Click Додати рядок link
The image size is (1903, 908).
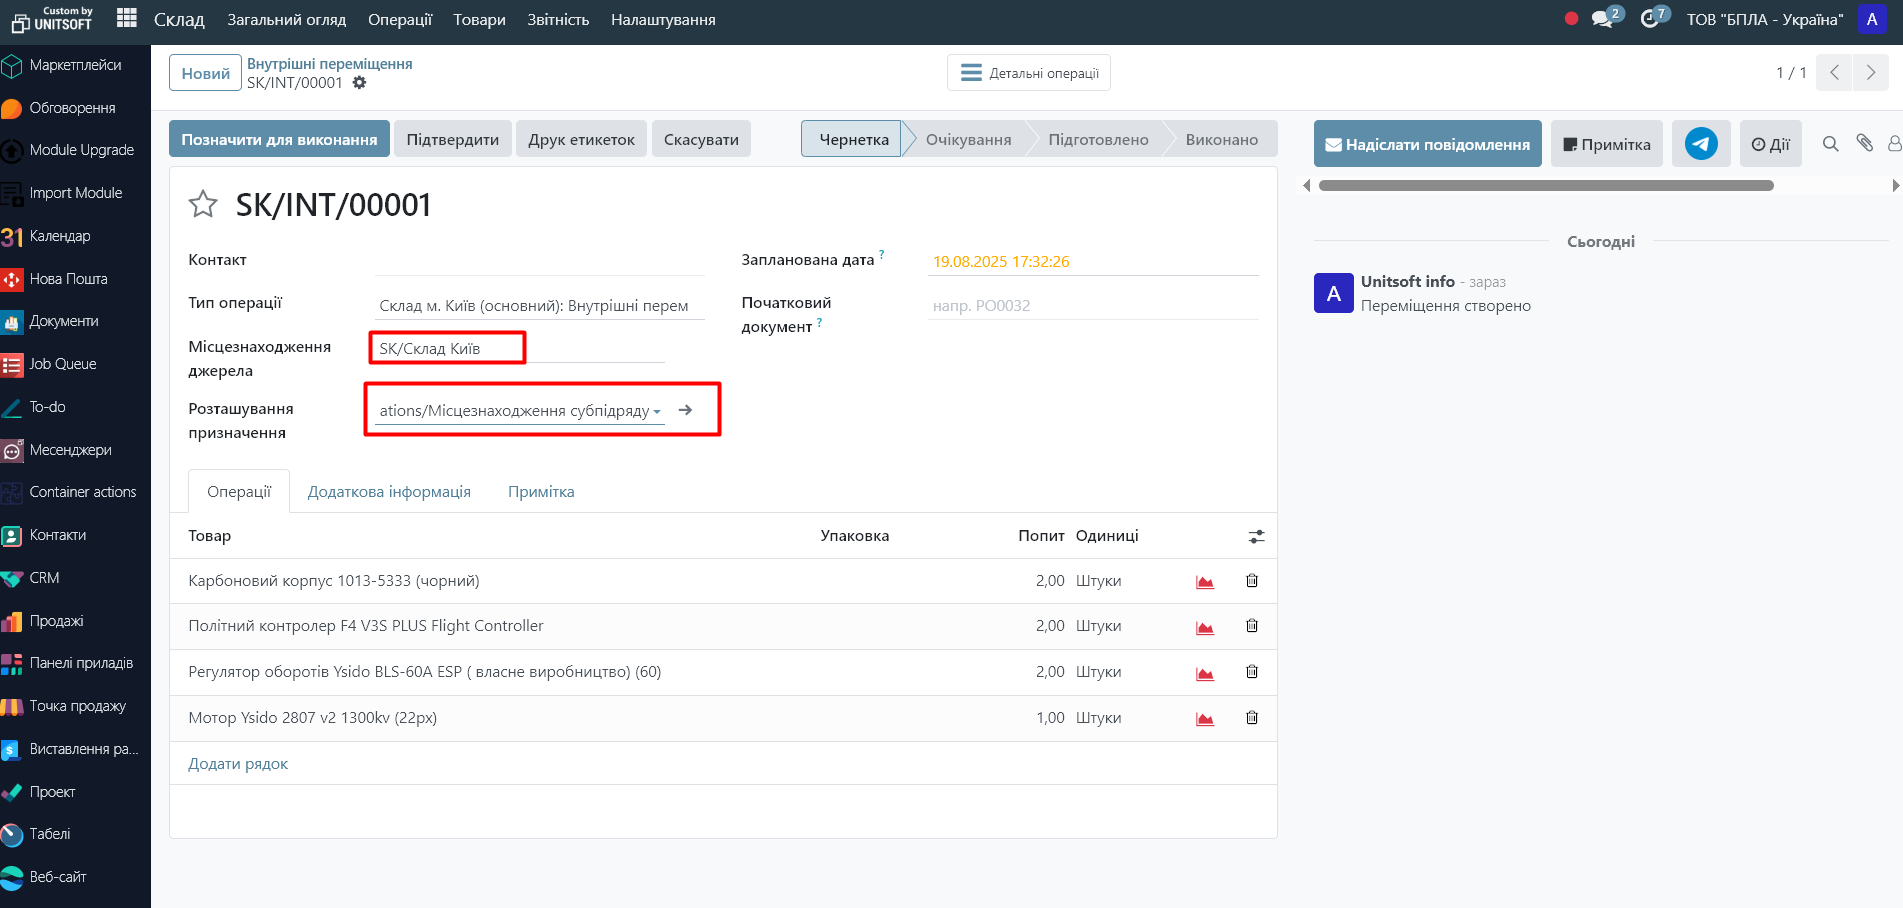click(238, 764)
